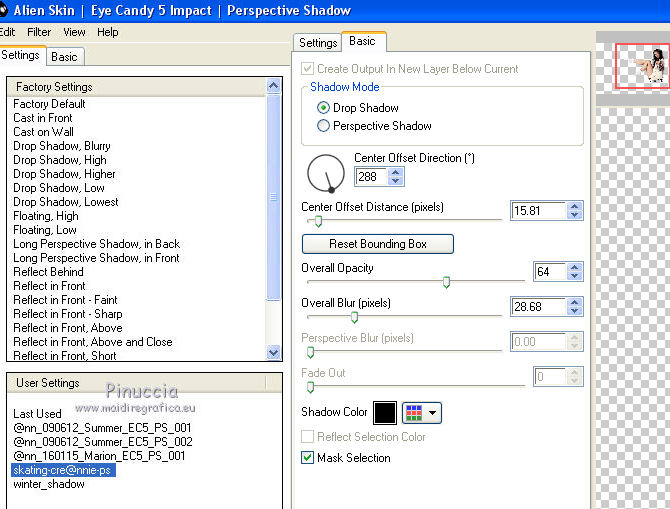The image size is (670, 509).
Task: Increase Overall Opacity with up arrow
Action: click(575, 268)
